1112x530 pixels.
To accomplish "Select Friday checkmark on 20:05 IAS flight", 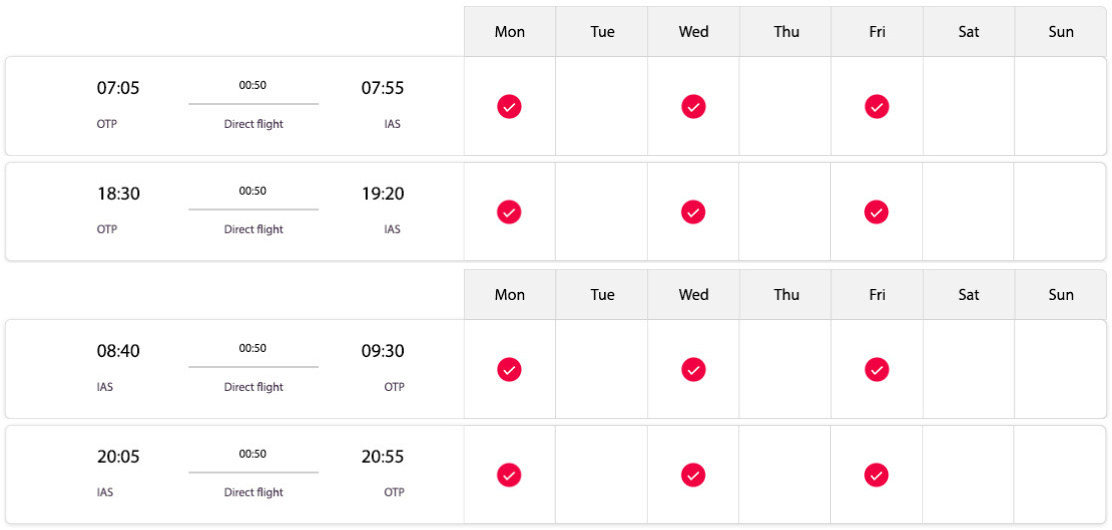I will [x=877, y=475].
